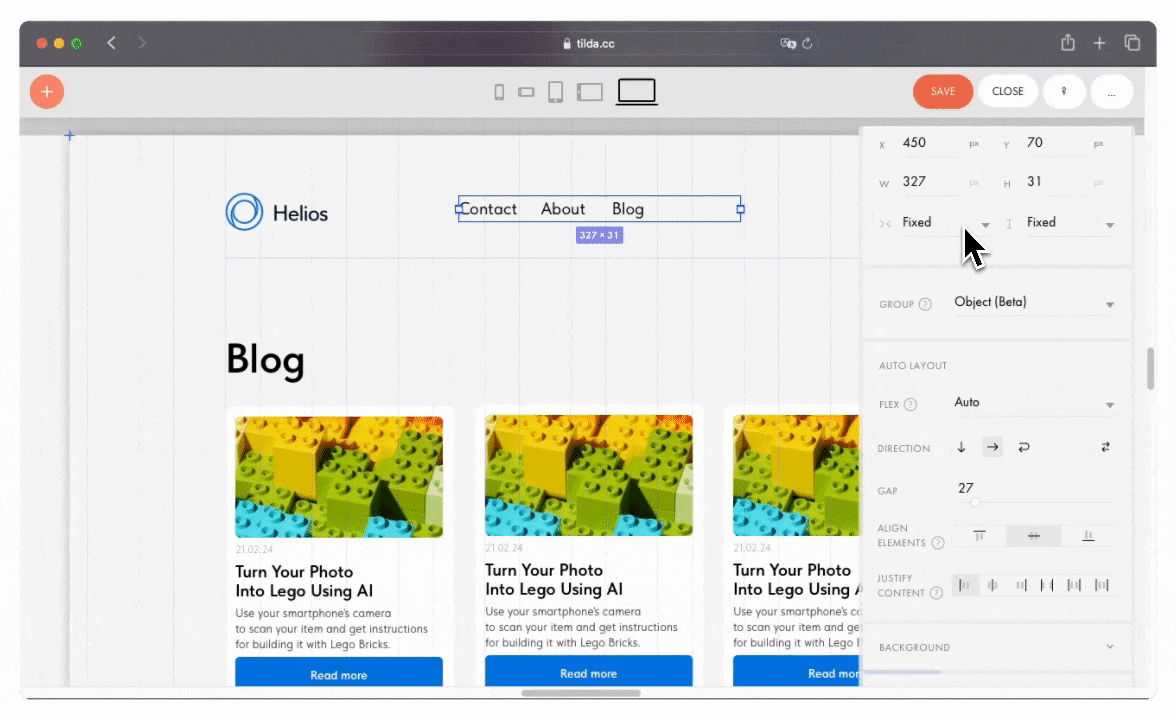1176x720 pixels.
Task: Open the height sizing Fixed dropdown
Action: coord(1070,223)
